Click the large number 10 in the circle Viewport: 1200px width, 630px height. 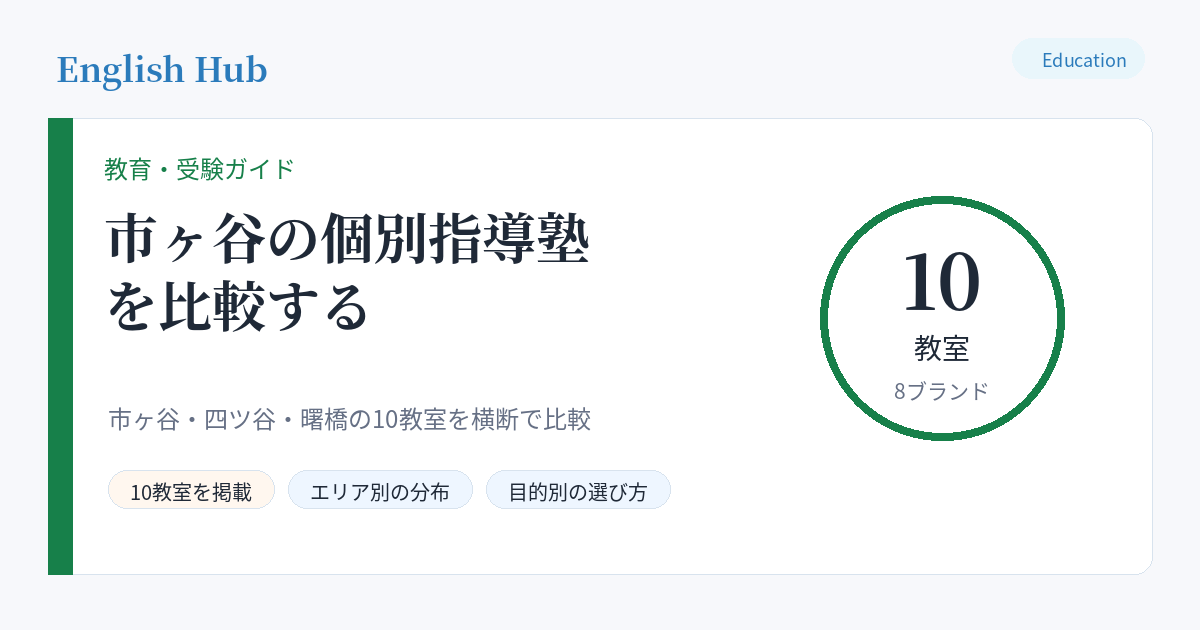[x=941, y=282]
